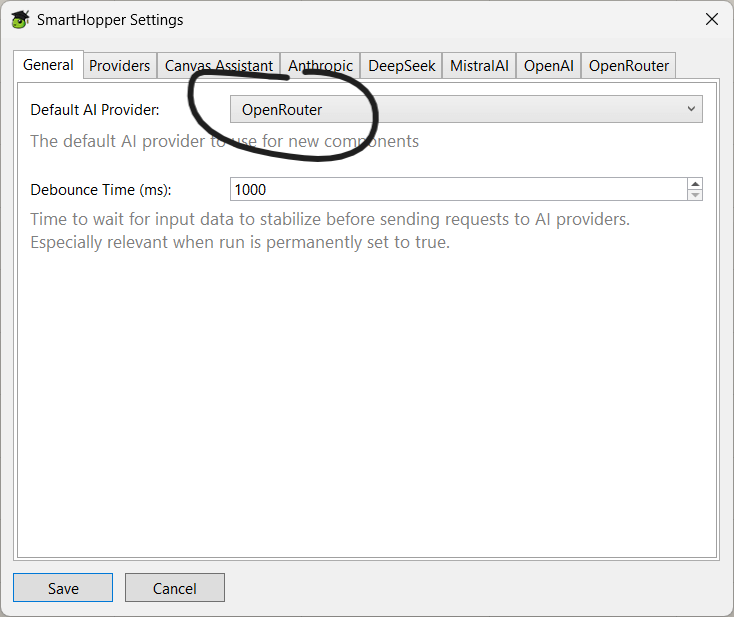Click the 'Time to wait for input data' description
734x617 pixels.
click(x=330, y=230)
